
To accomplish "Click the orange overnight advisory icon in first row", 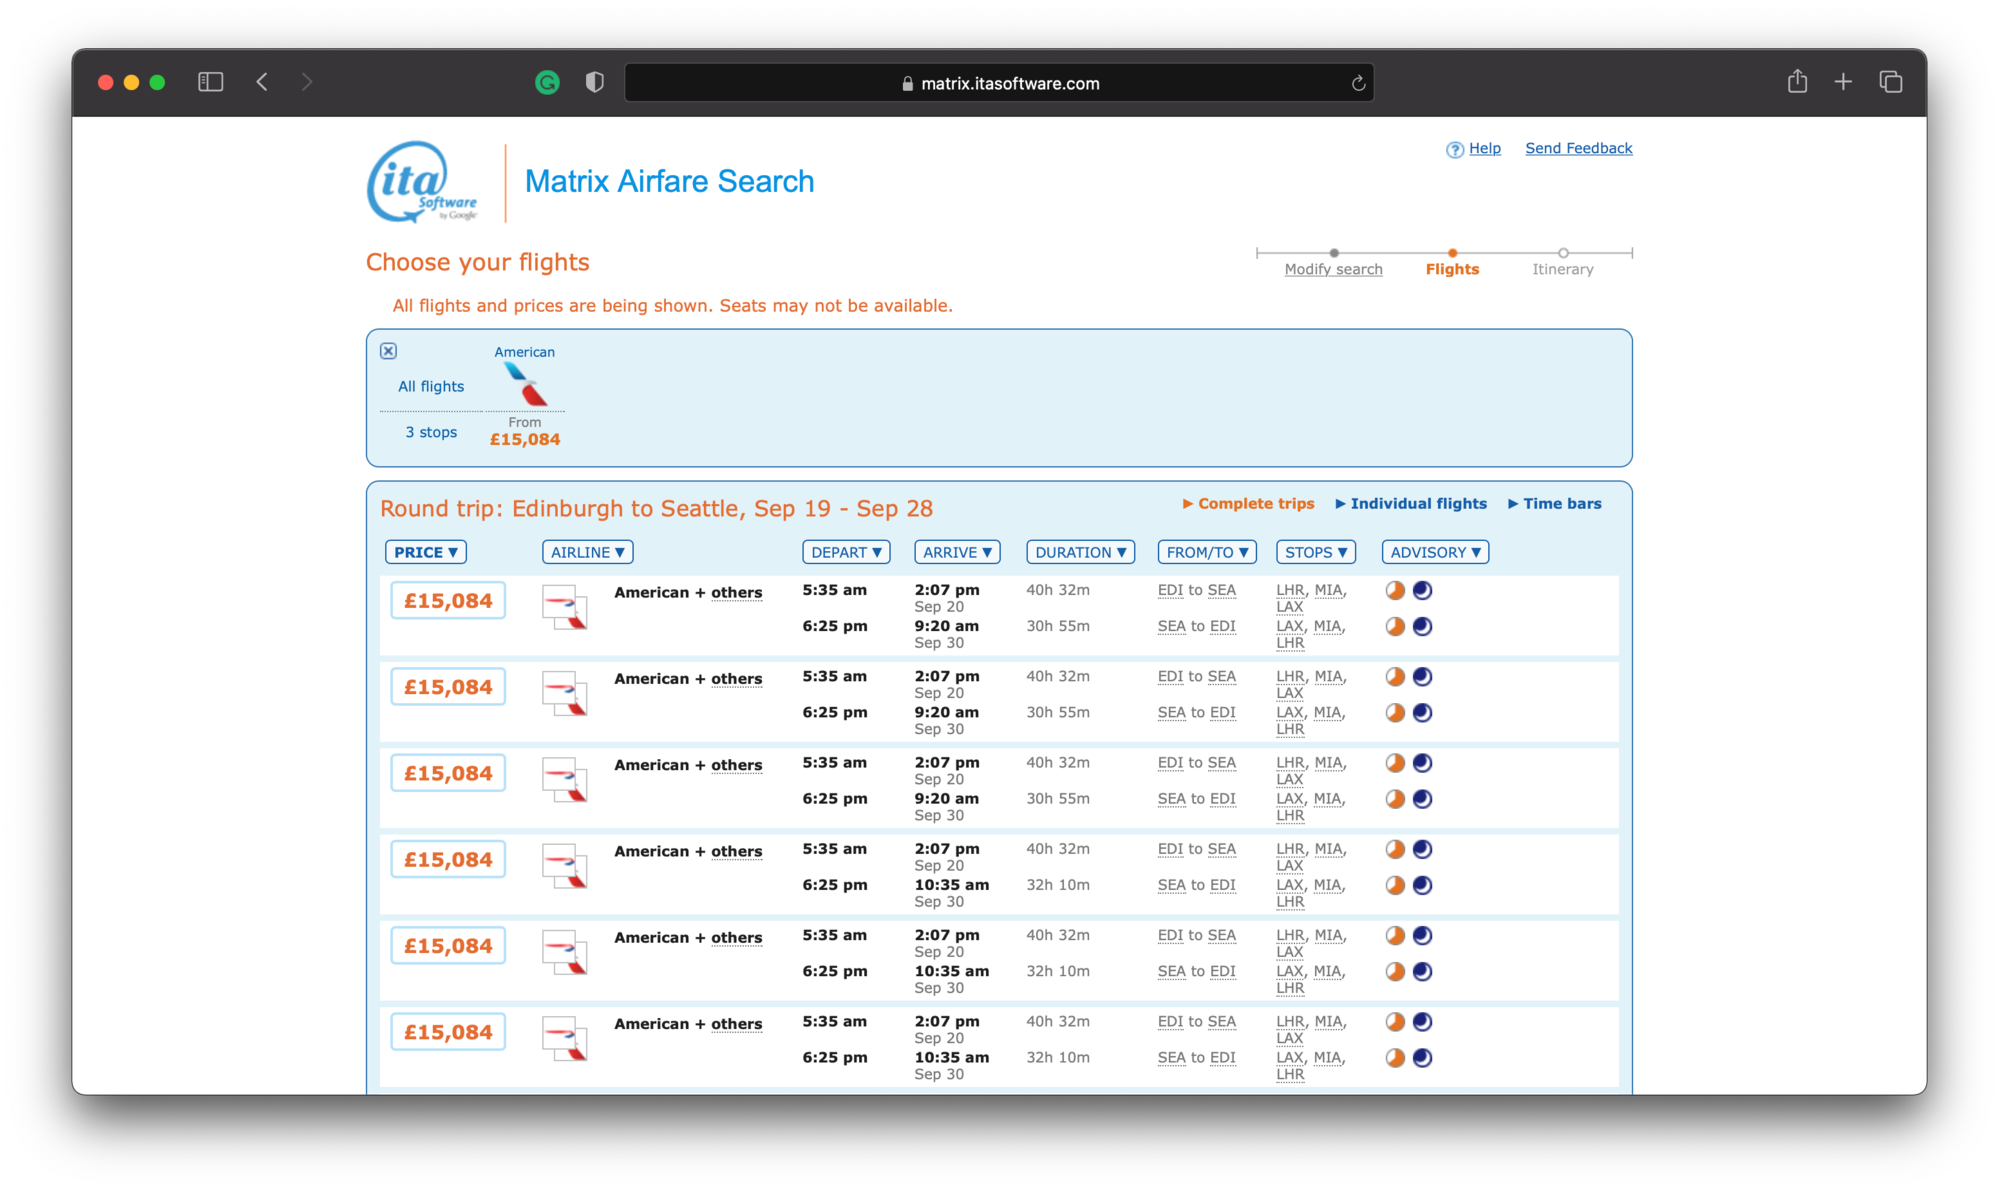I will tap(1395, 590).
